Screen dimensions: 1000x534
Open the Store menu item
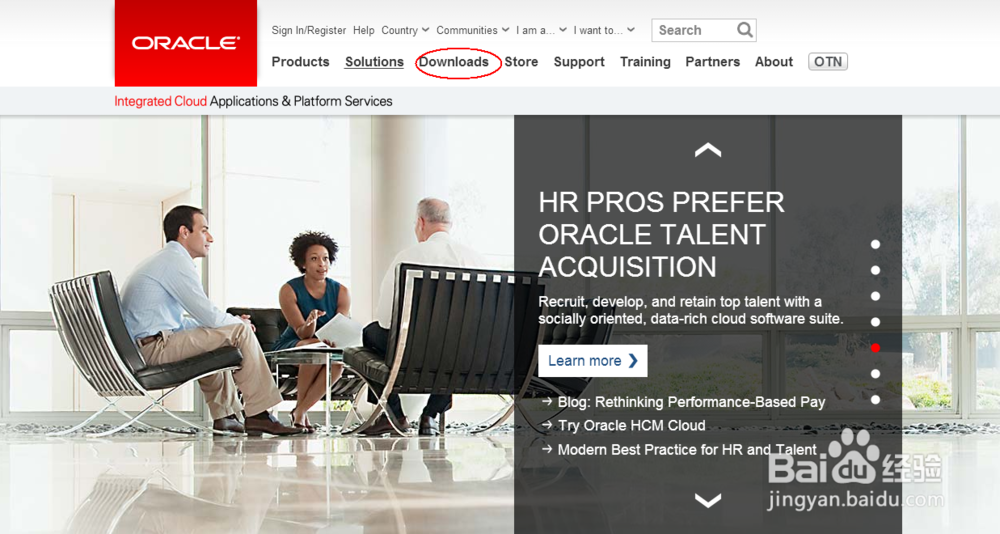tap(521, 62)
